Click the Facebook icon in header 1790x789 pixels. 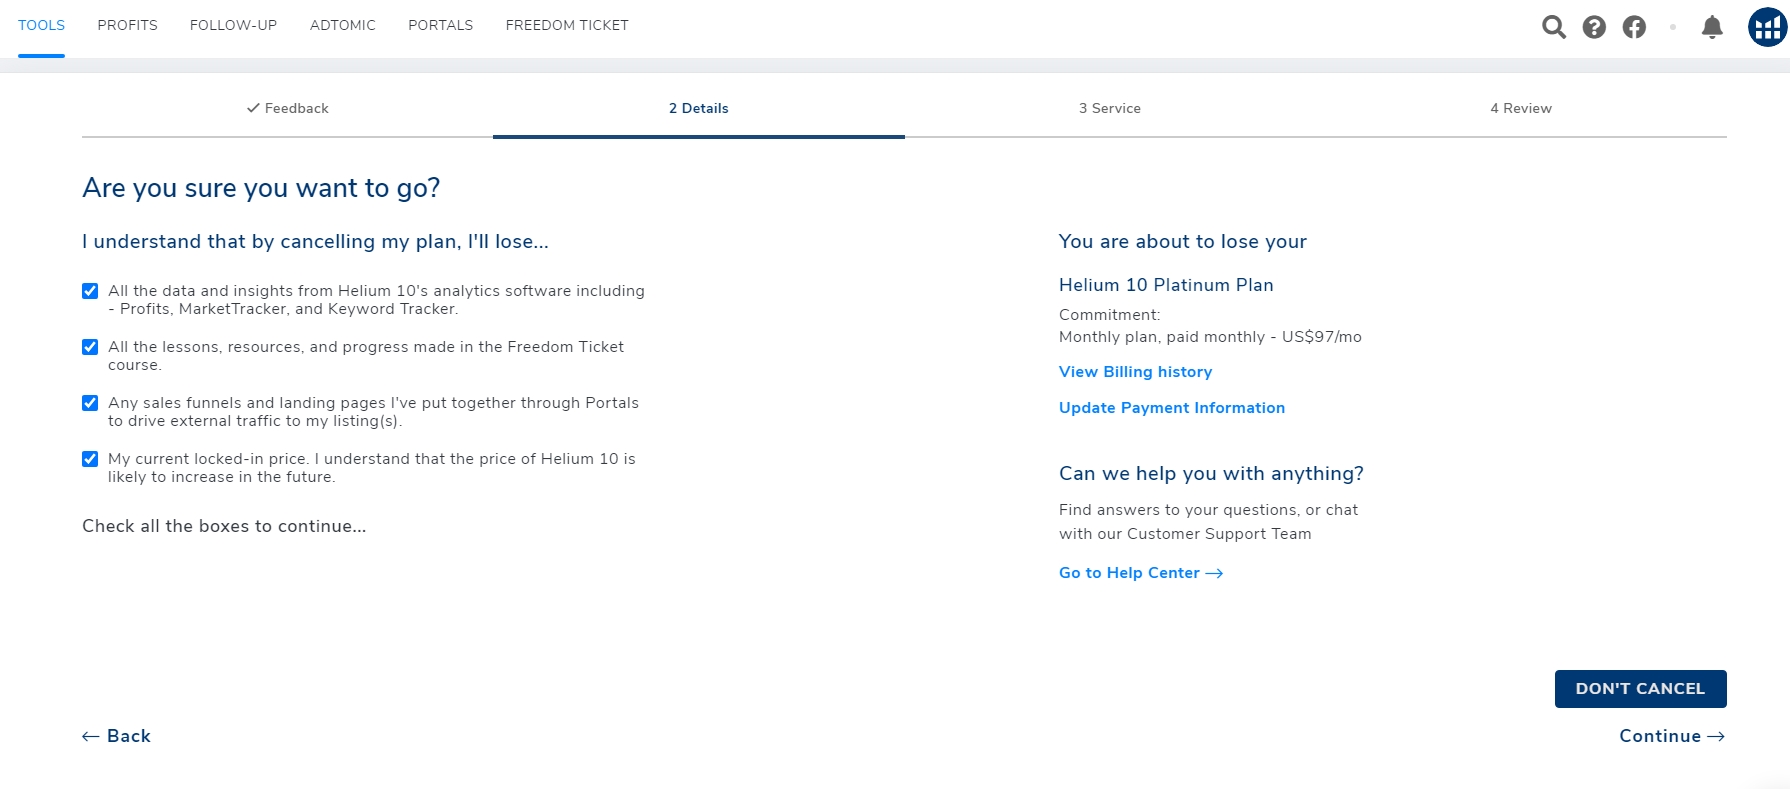click(x=1634, y=27)
